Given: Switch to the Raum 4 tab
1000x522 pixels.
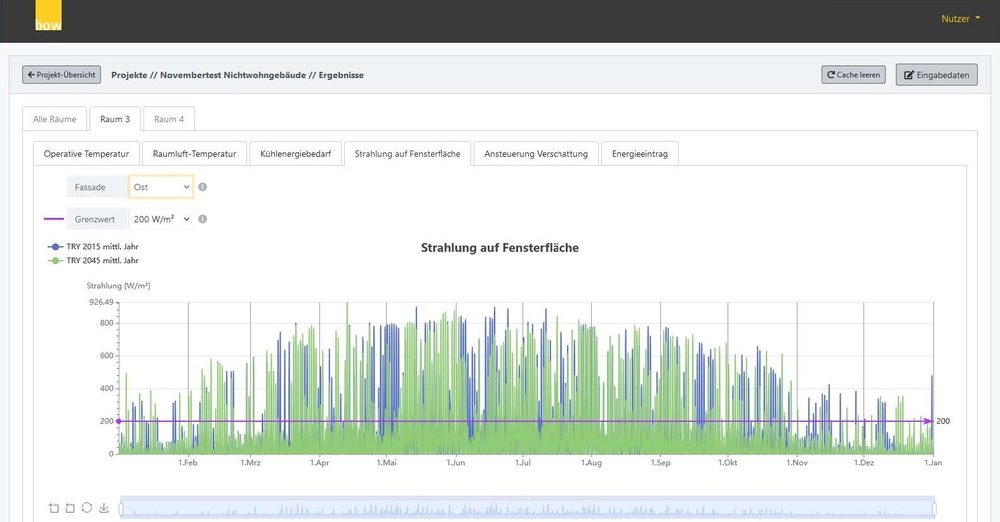Looking at the screenshot, I should (169, 119).
